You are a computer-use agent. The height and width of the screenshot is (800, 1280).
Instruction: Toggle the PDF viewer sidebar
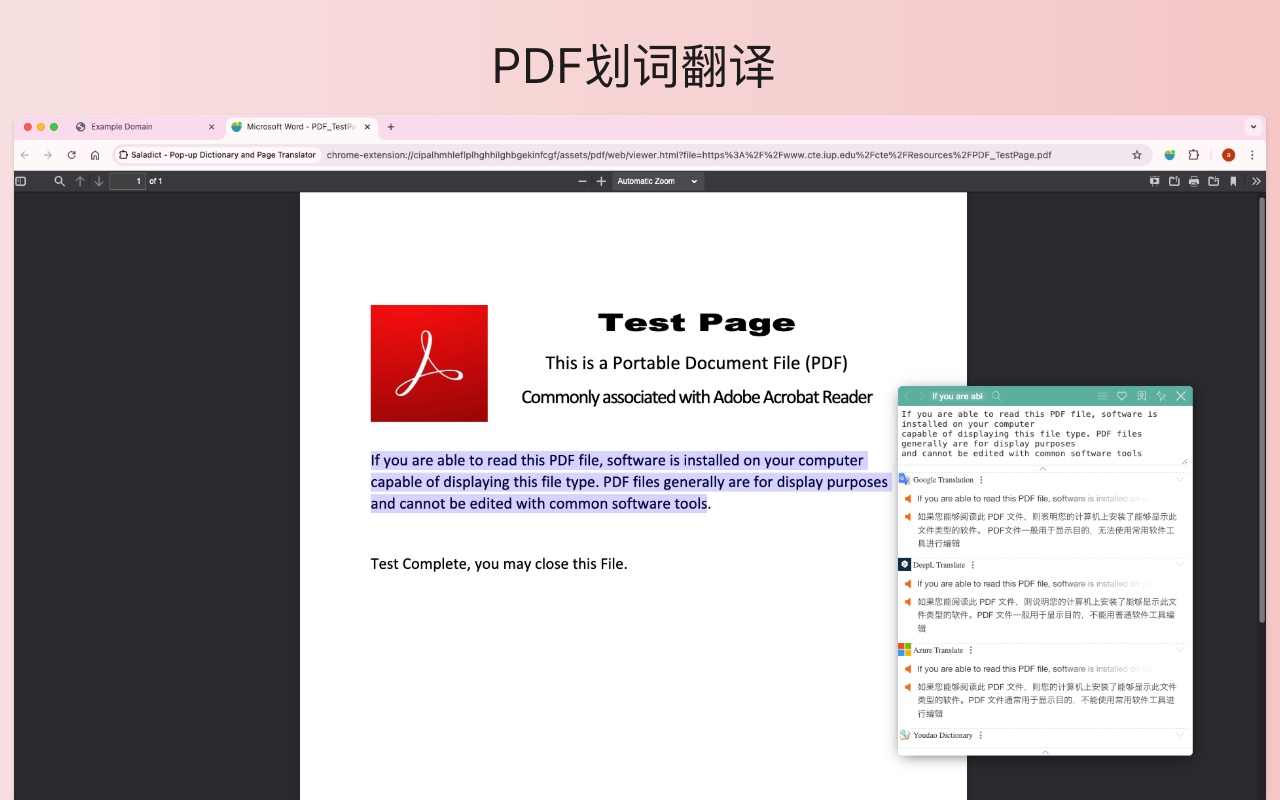tap(20, 181)
